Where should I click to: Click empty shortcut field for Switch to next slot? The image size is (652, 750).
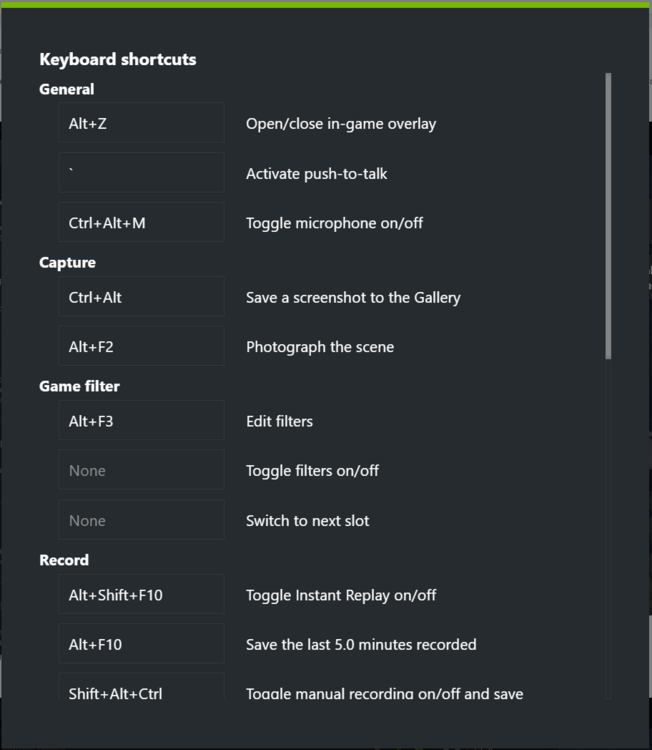(141, 521)
